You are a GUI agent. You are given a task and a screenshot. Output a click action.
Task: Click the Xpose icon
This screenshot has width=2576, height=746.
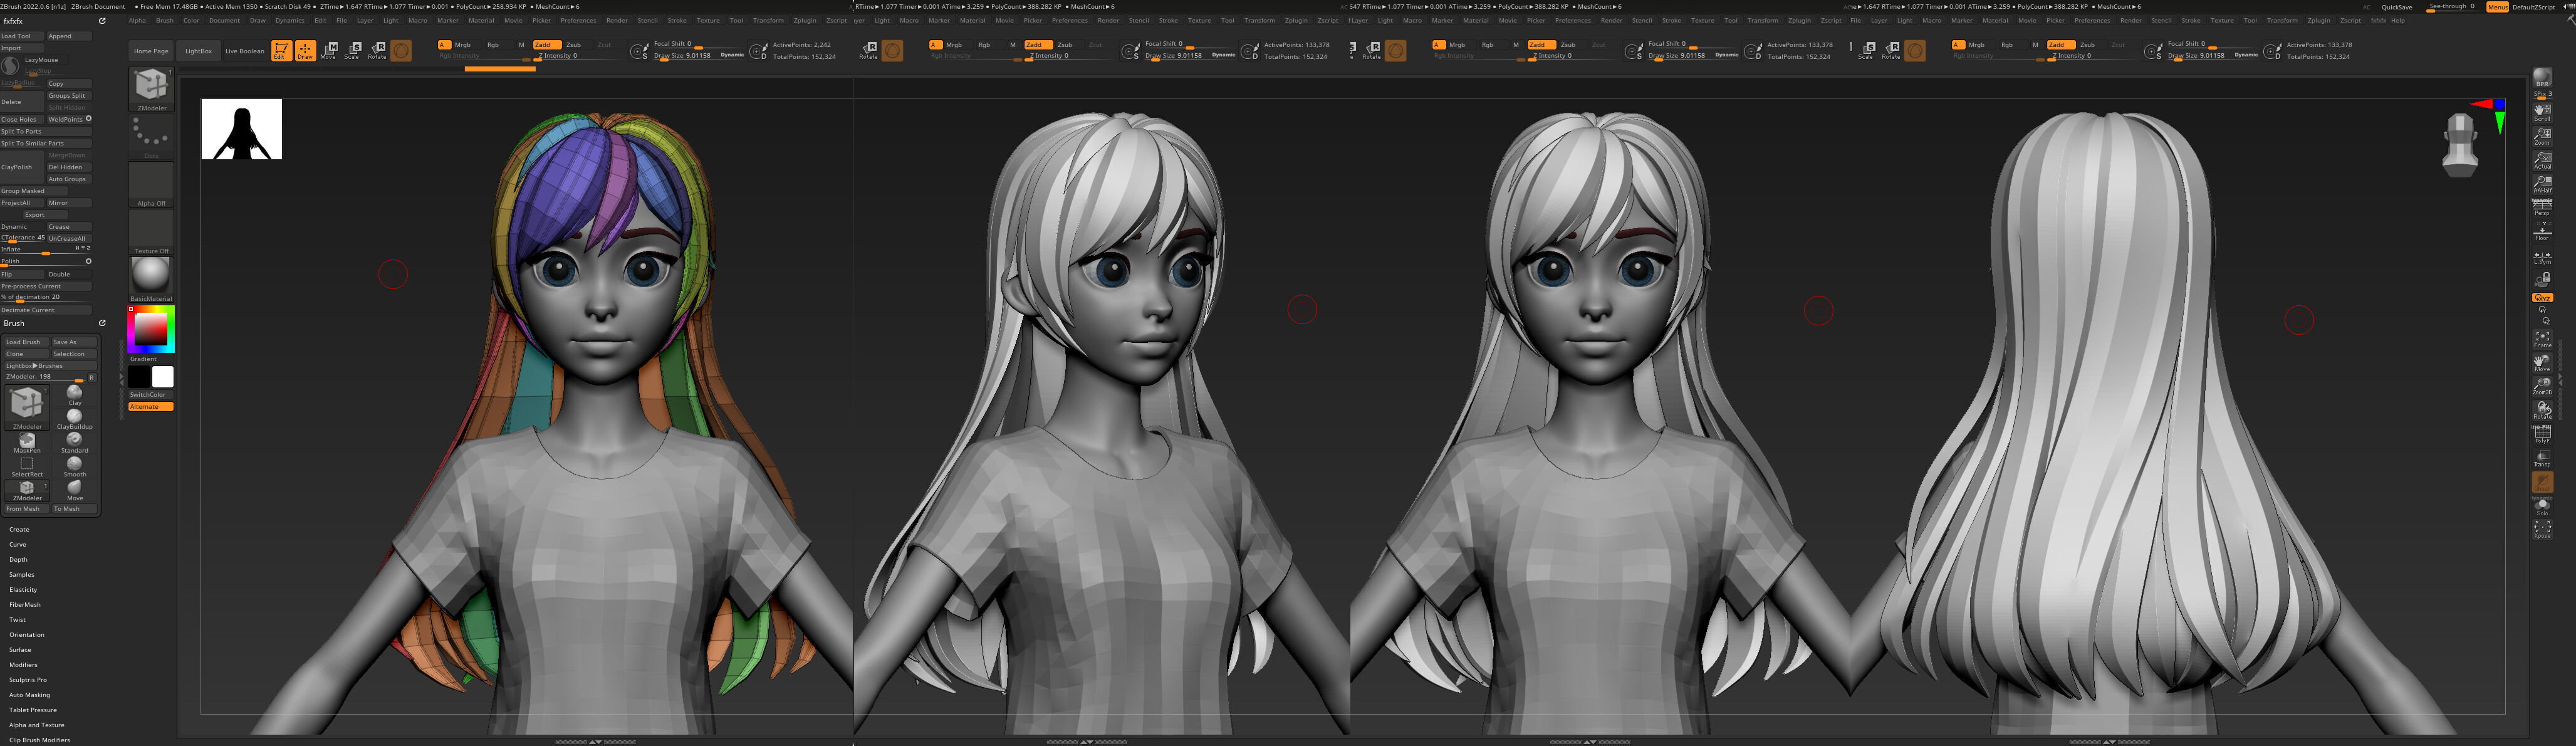(2542, 530)
